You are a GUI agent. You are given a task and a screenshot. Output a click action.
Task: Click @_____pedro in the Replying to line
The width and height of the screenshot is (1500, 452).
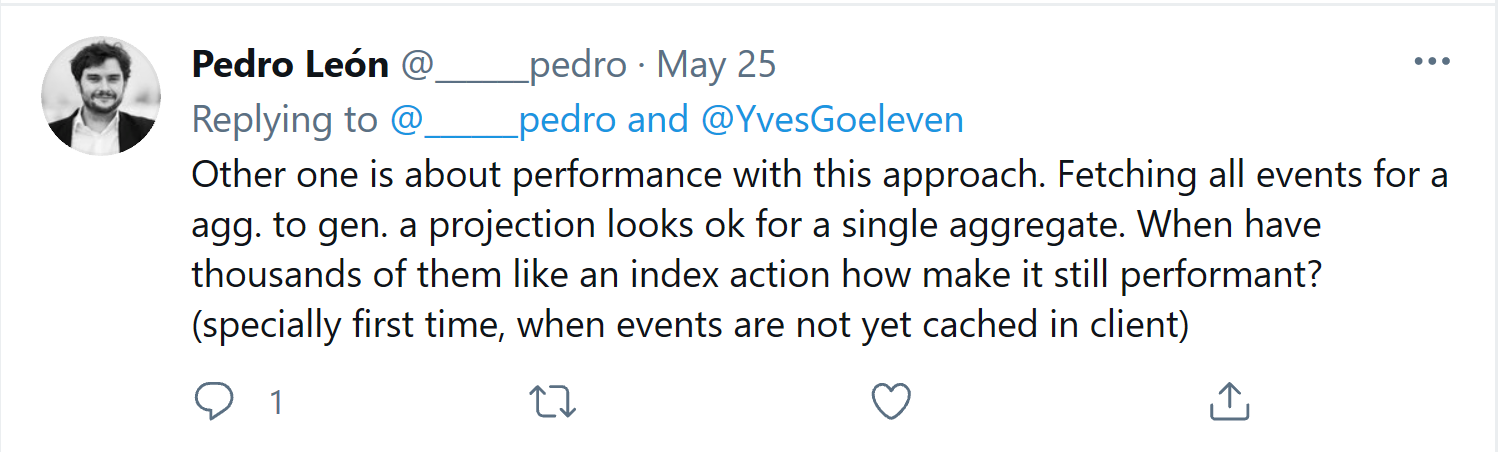(503, 120)
